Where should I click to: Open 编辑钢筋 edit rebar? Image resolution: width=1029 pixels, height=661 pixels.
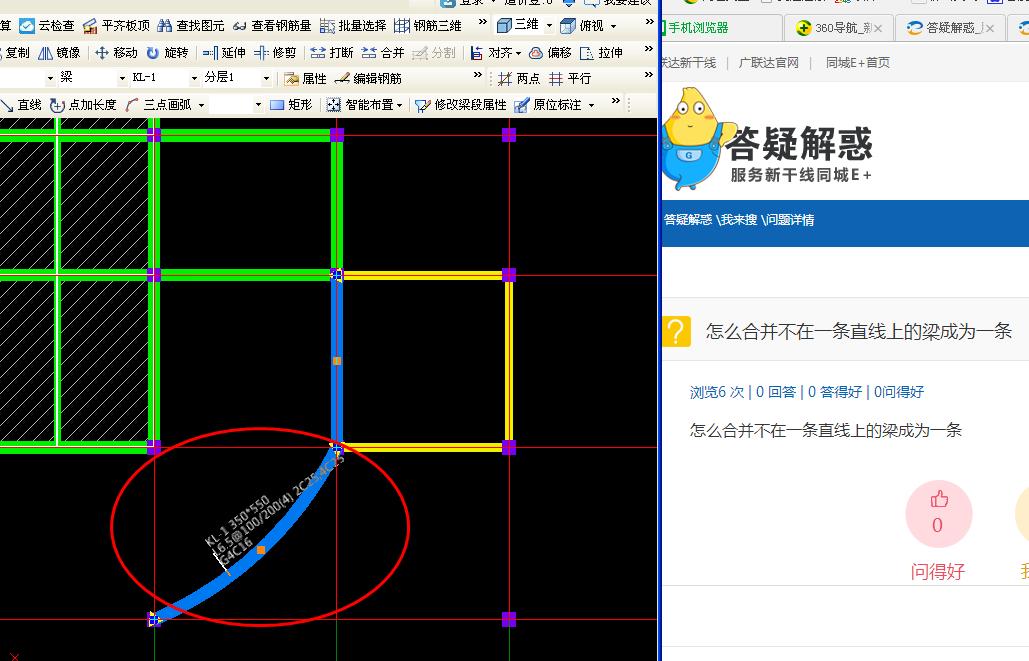(368, 79)
